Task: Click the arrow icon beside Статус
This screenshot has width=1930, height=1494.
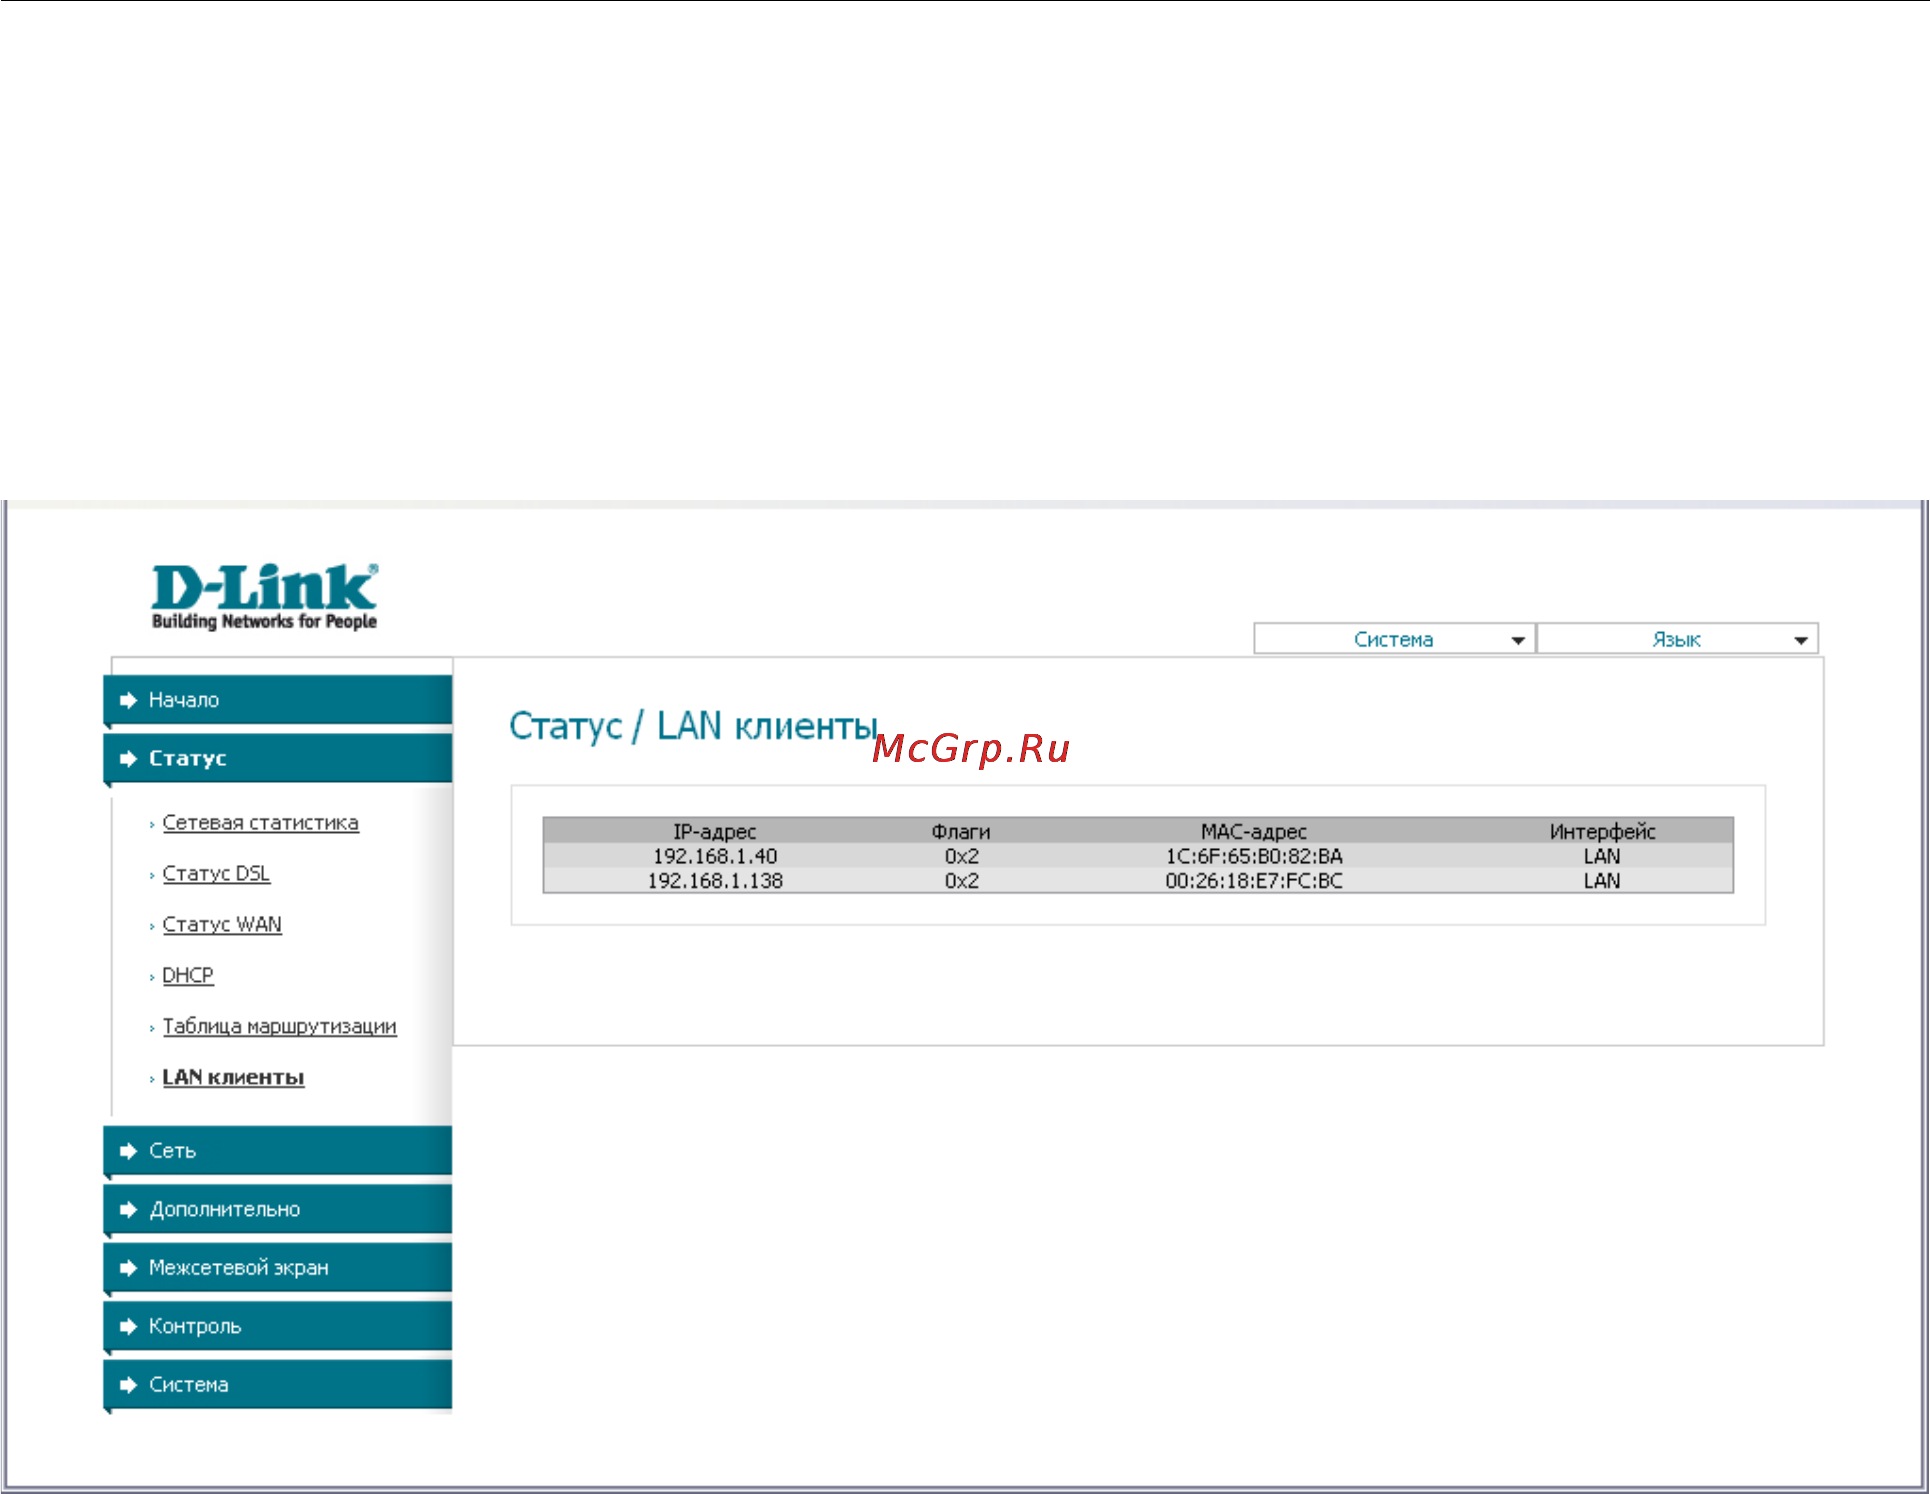Action: pos(128,759)
